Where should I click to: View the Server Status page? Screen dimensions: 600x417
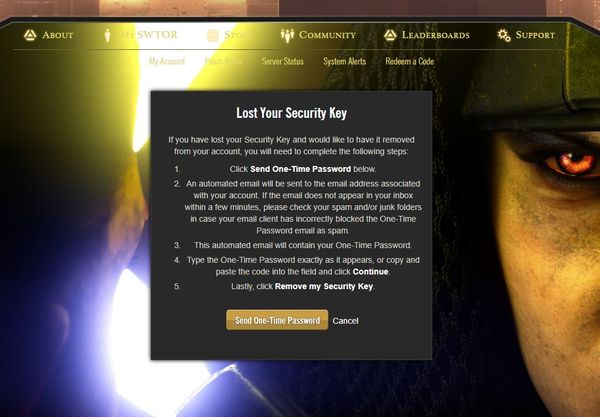(x=283, y=61)
